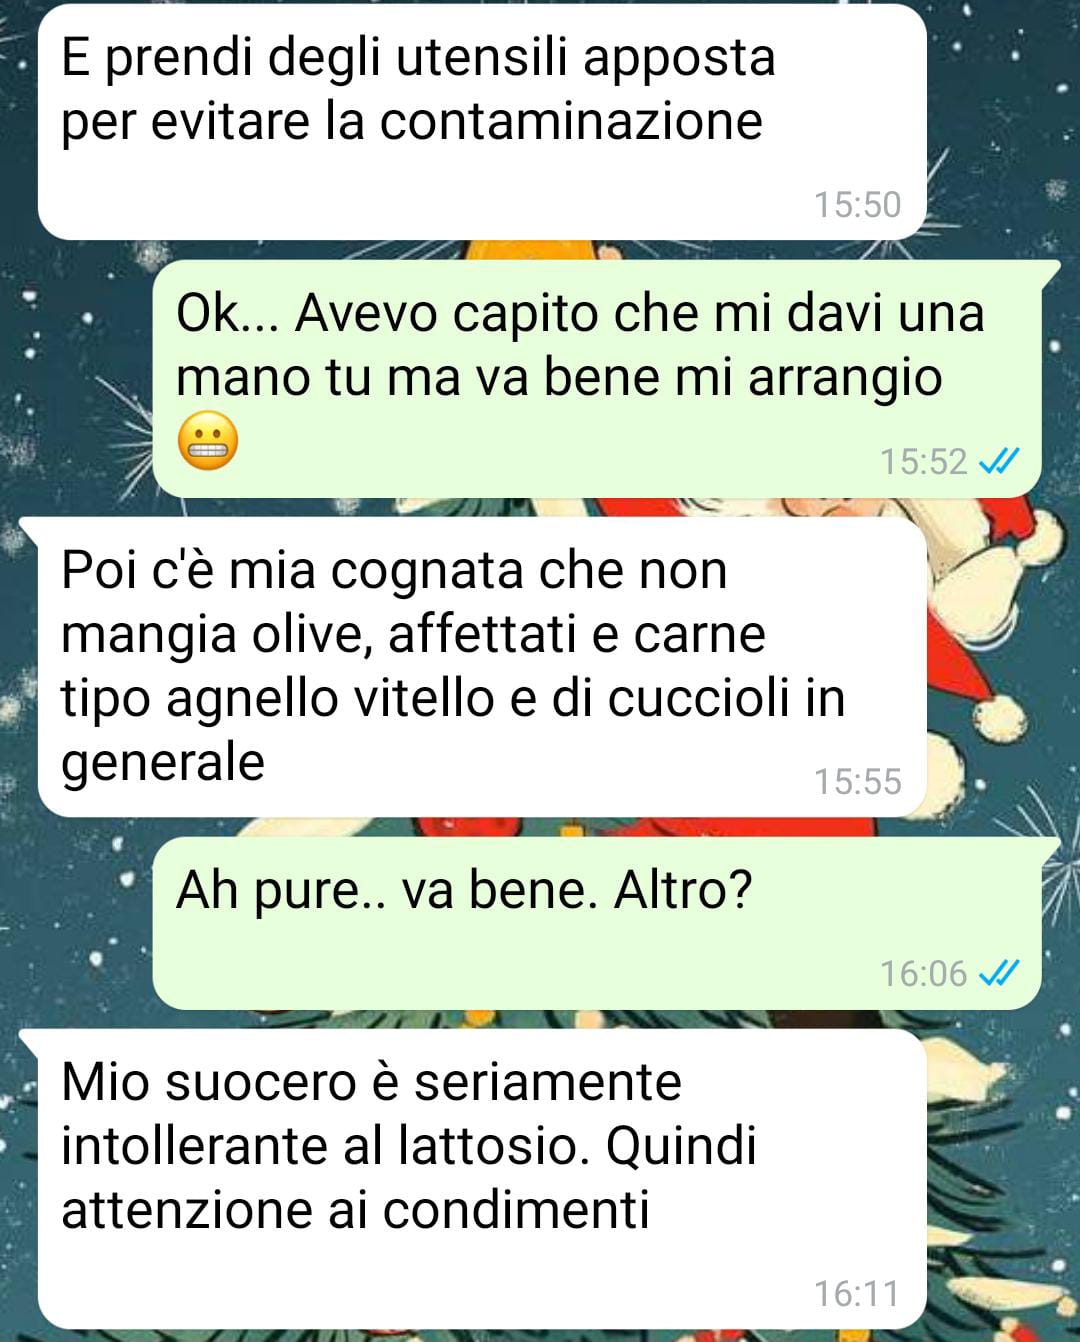Tap the word 'contaminazione' in the first message
This screenshot has height=1342, width=1080.
571,122
